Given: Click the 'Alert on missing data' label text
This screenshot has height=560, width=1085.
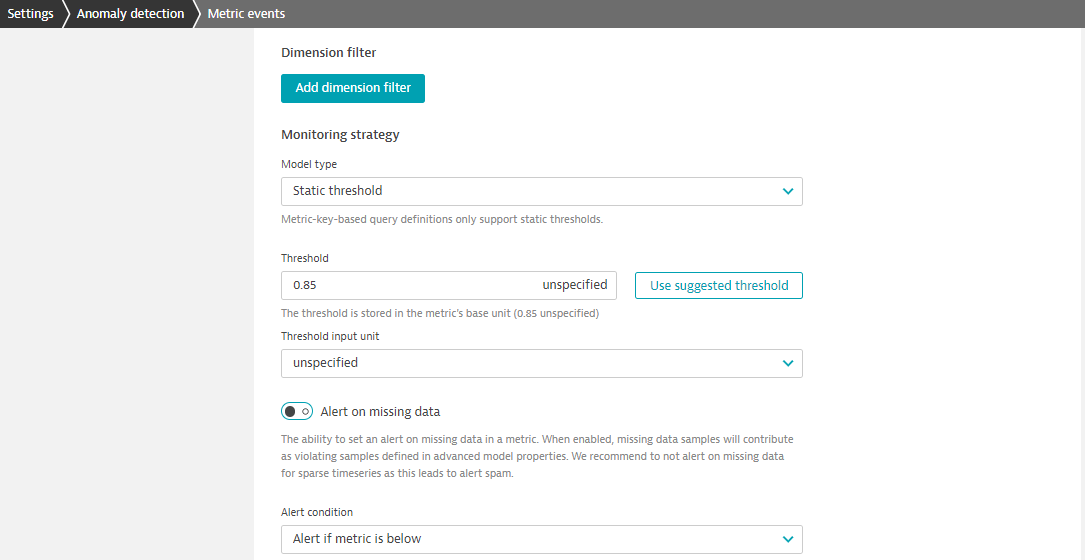Looking at the screenshot, I should (380, 411).
